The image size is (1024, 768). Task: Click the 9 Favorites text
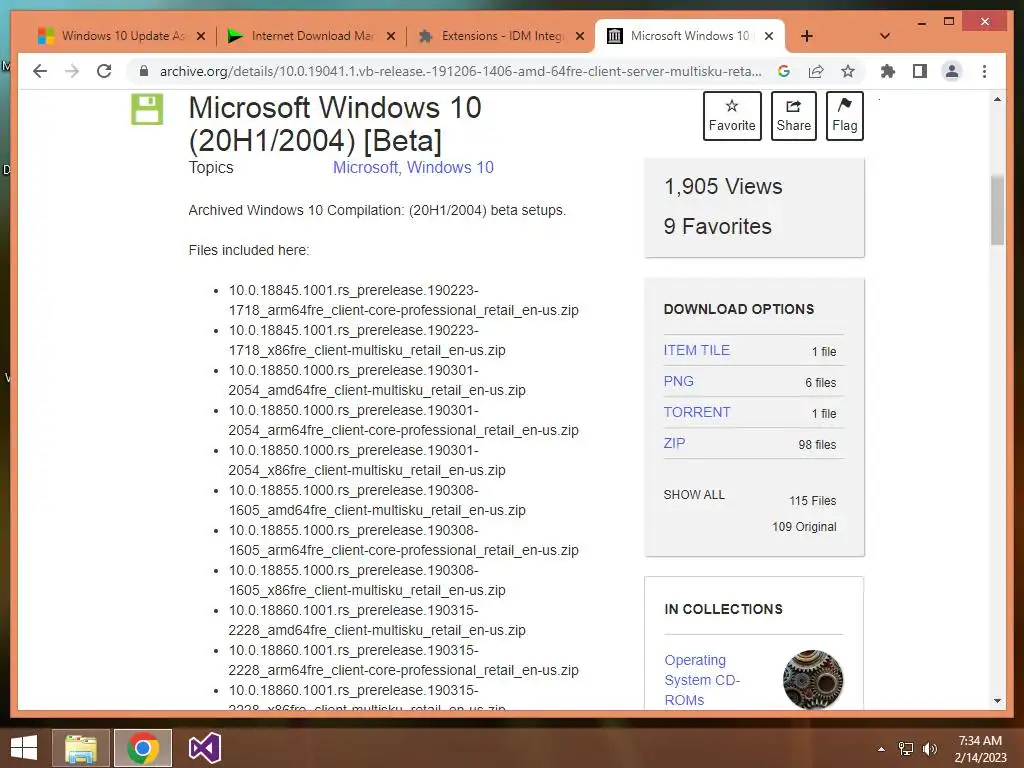click(x=718, y=227)
